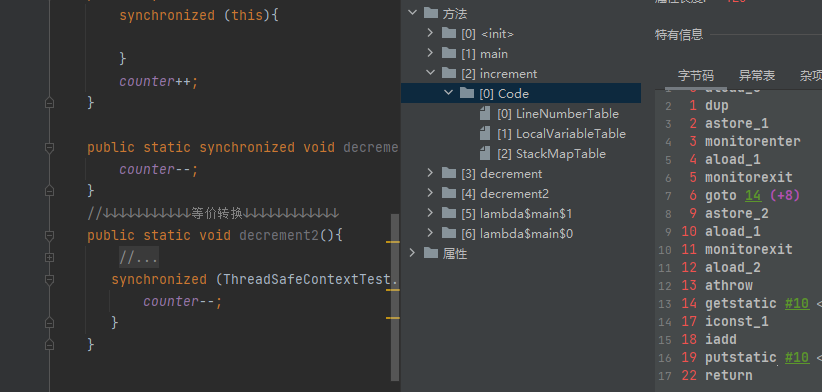Open the 杂项 misc tab
The height and width of the screenshot is (392, 822).
[810, 75]
